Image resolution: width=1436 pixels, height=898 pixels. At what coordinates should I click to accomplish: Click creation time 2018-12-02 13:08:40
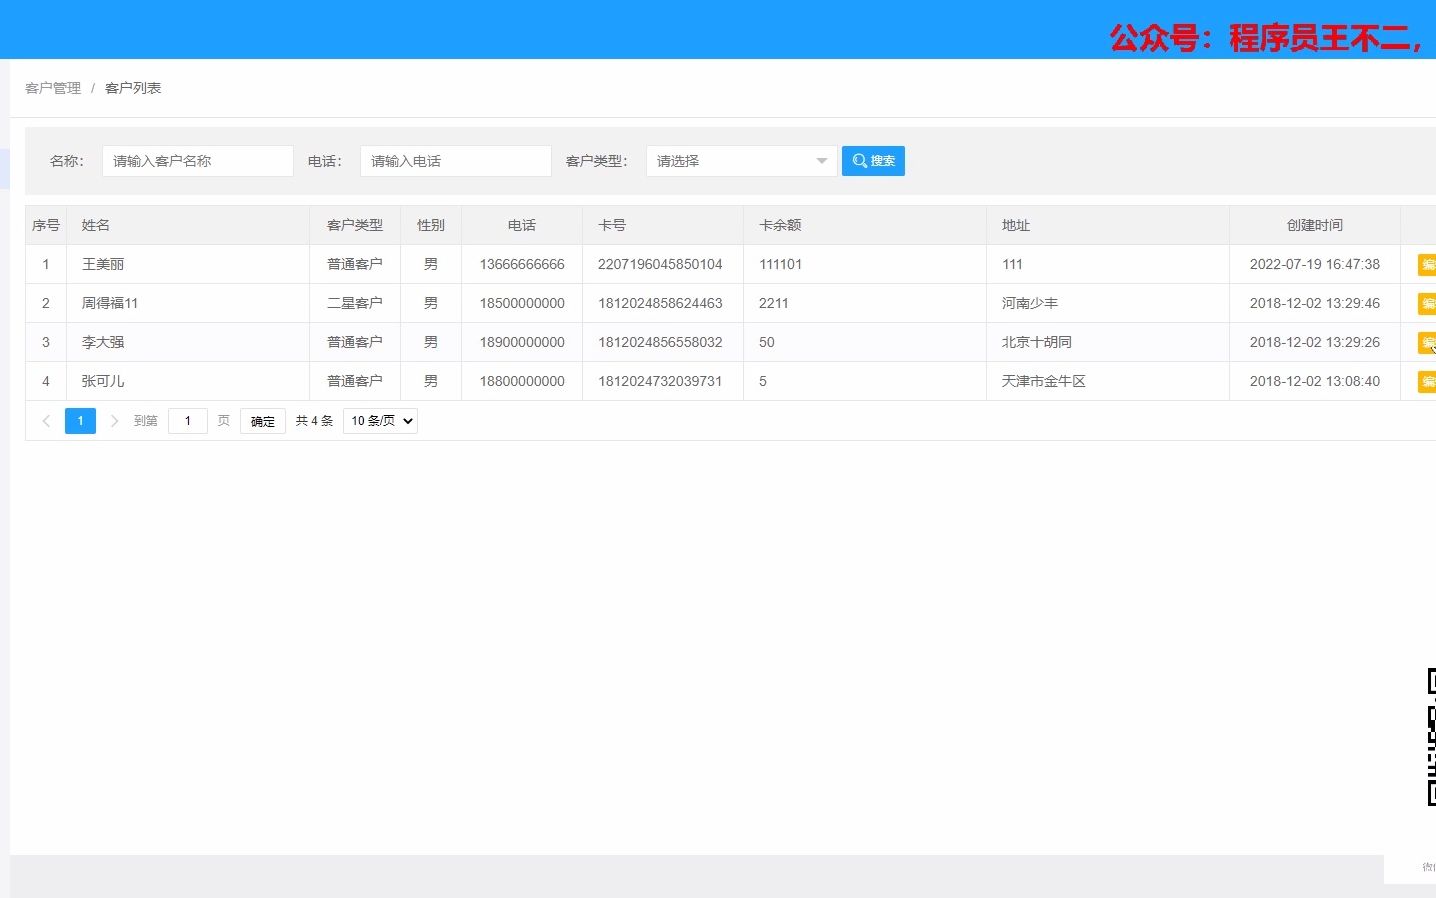pos(1315,381)
